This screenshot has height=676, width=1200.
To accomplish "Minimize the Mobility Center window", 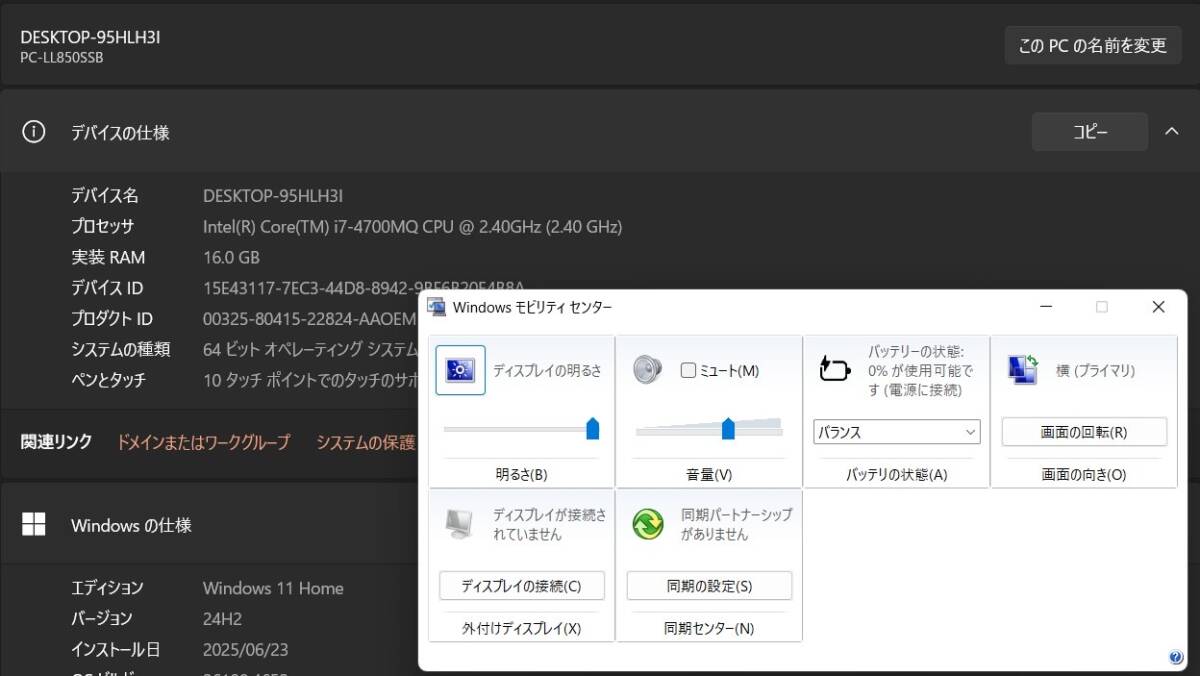I will click(1045, 307).
